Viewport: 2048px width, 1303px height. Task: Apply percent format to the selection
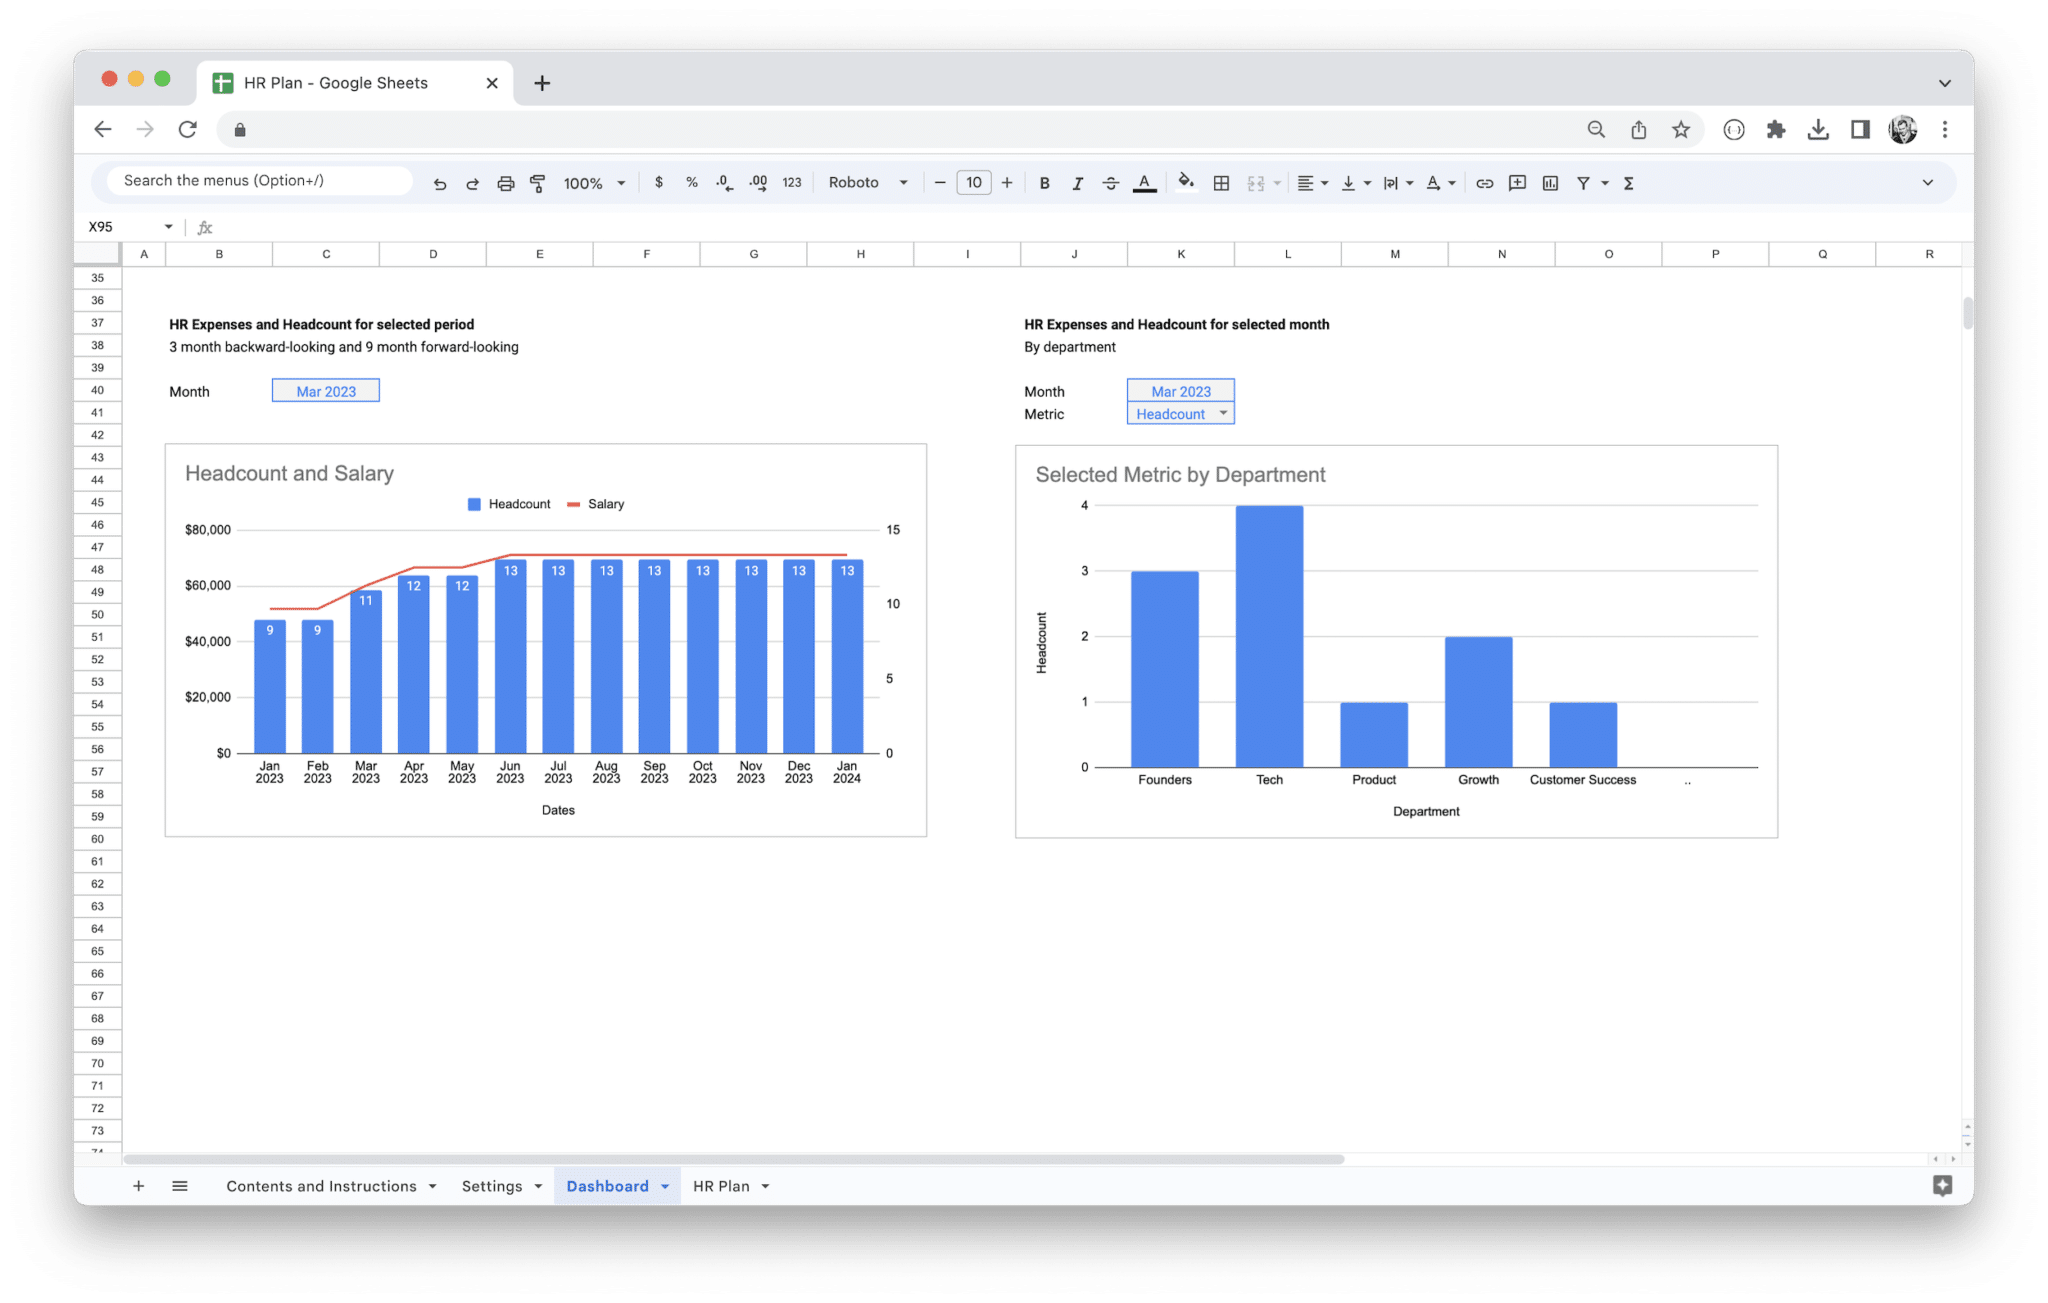691,182
